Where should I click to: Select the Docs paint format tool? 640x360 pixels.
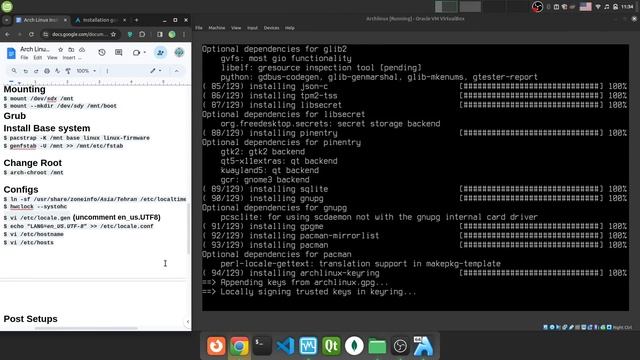68,71
